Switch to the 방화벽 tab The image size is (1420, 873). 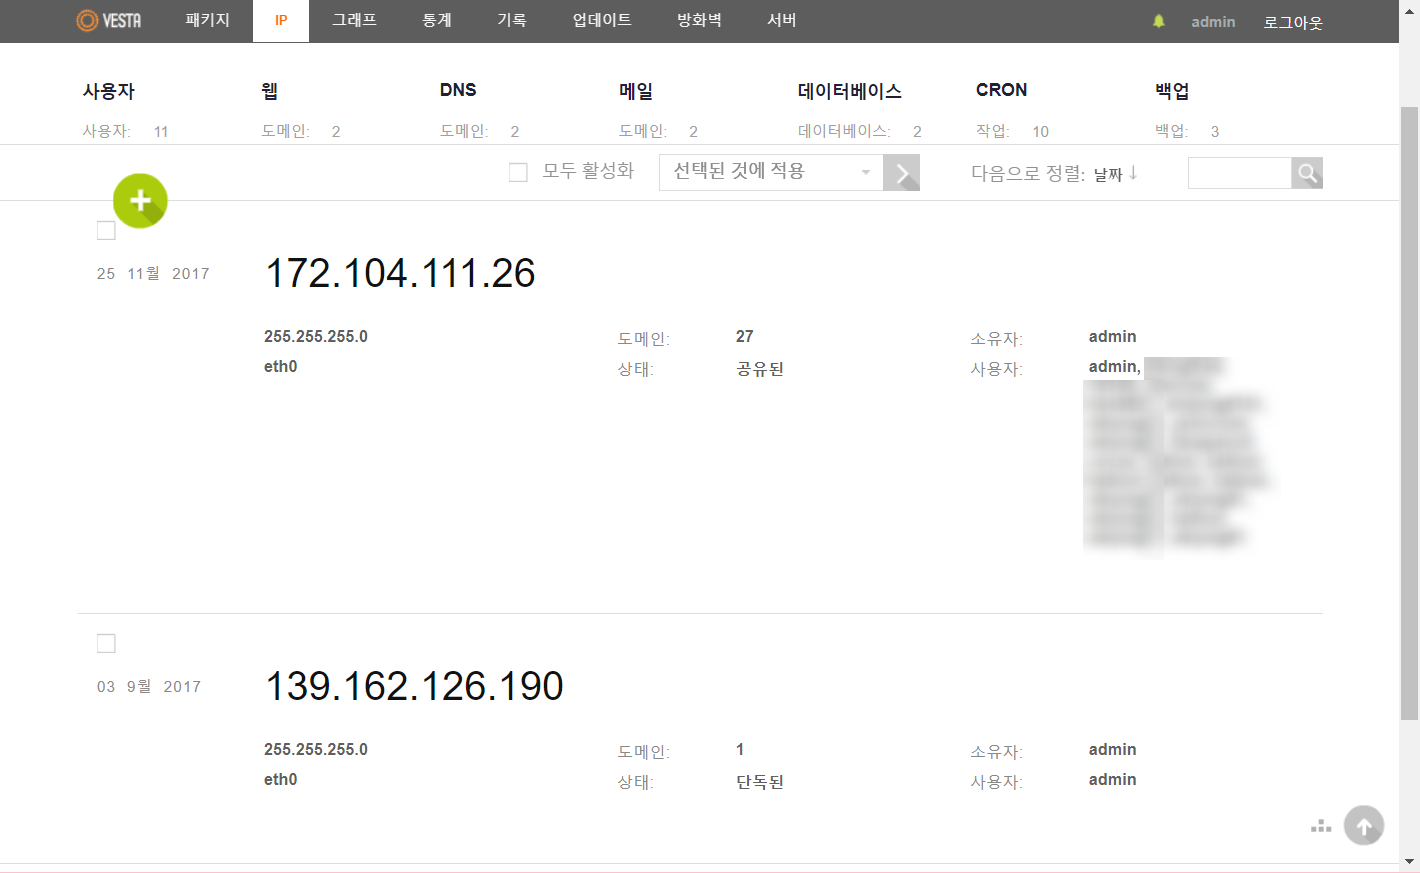[699, 21]
